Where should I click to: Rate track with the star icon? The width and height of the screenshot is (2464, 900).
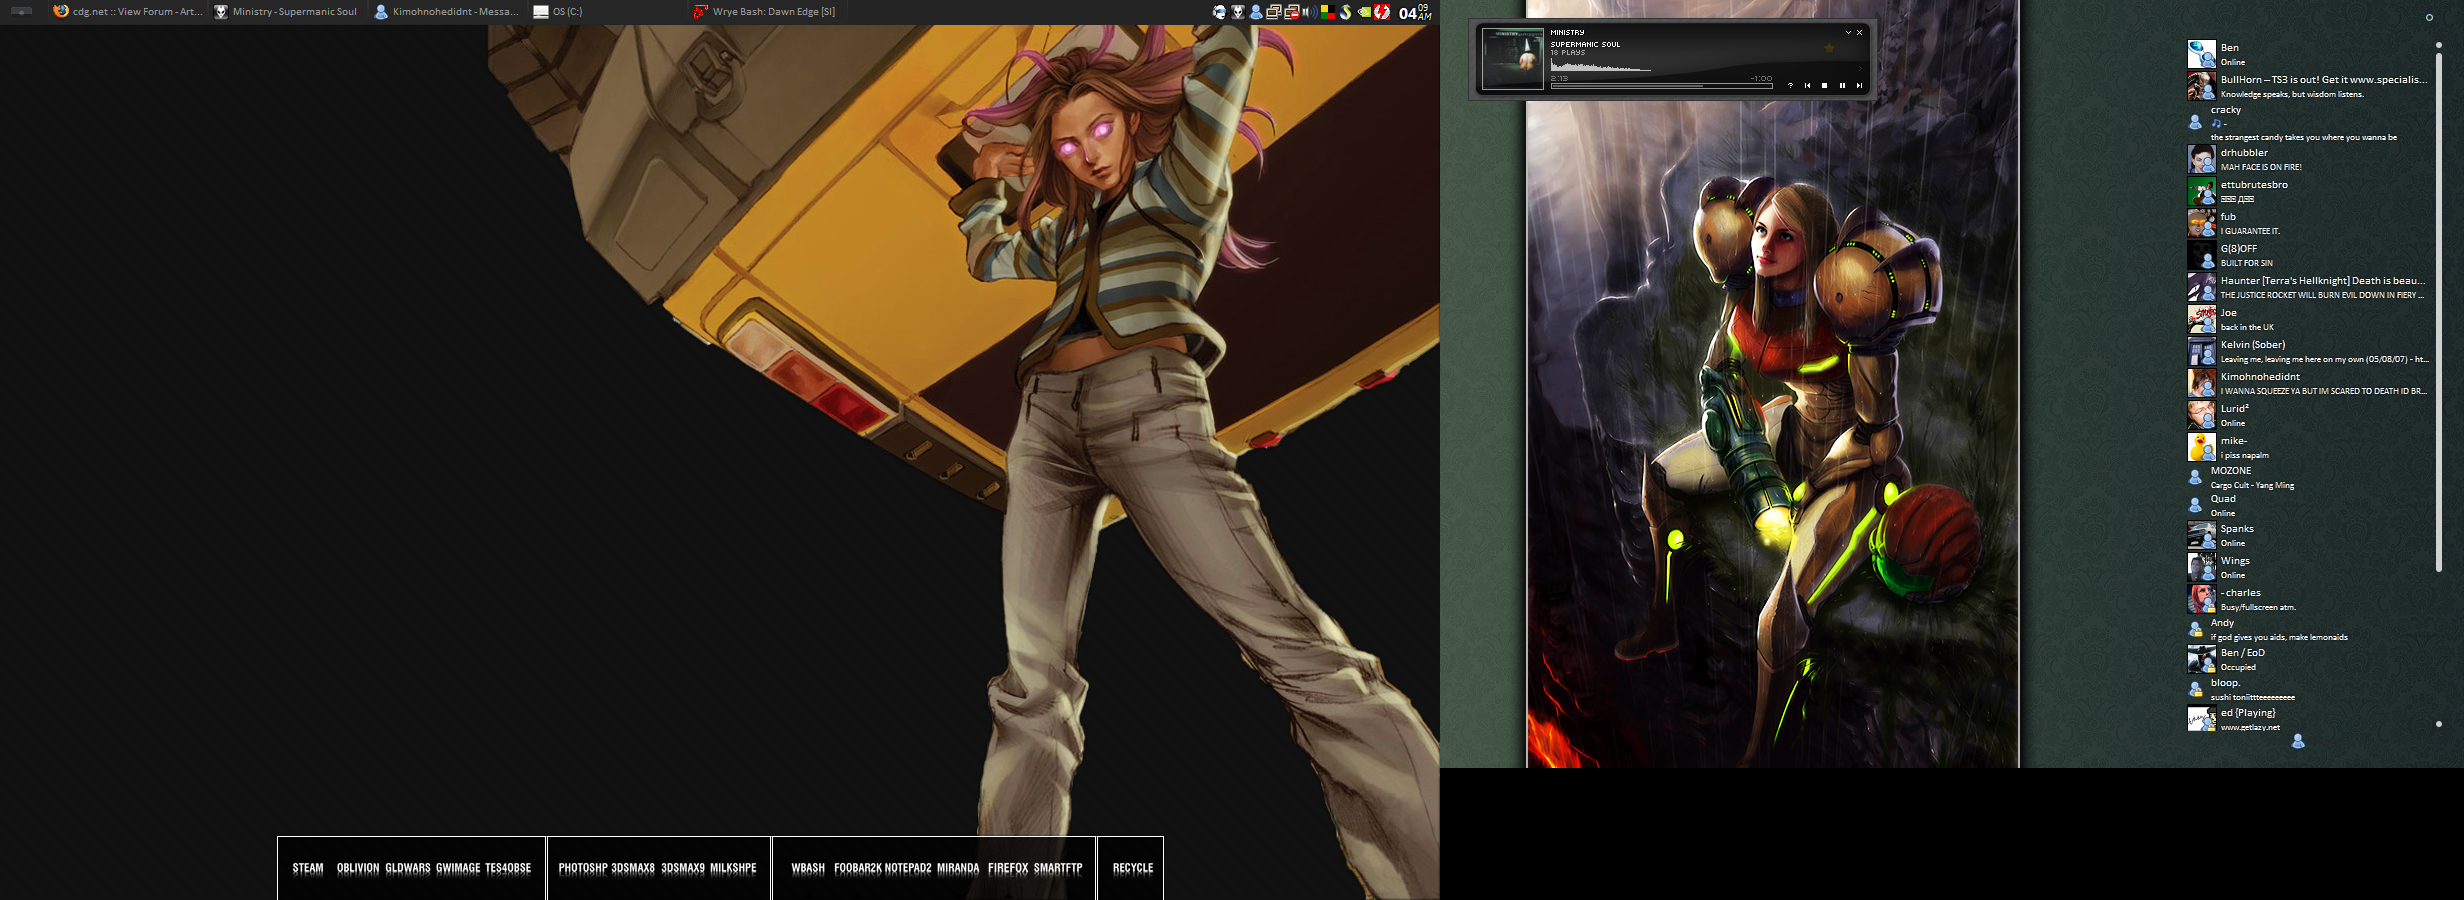coord(1829,48)
